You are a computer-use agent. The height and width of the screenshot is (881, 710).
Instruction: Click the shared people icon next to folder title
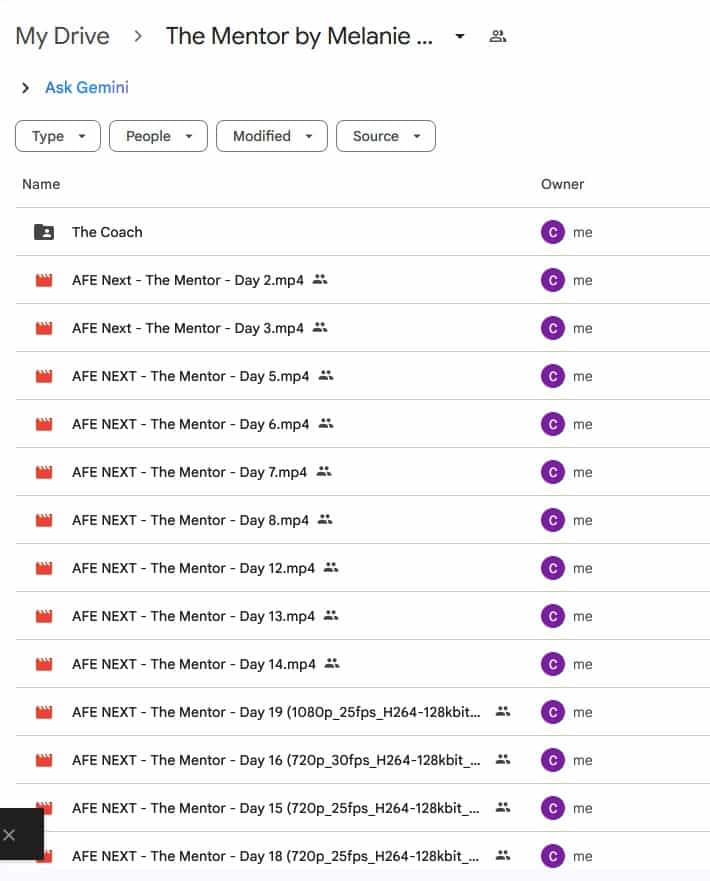497,37
